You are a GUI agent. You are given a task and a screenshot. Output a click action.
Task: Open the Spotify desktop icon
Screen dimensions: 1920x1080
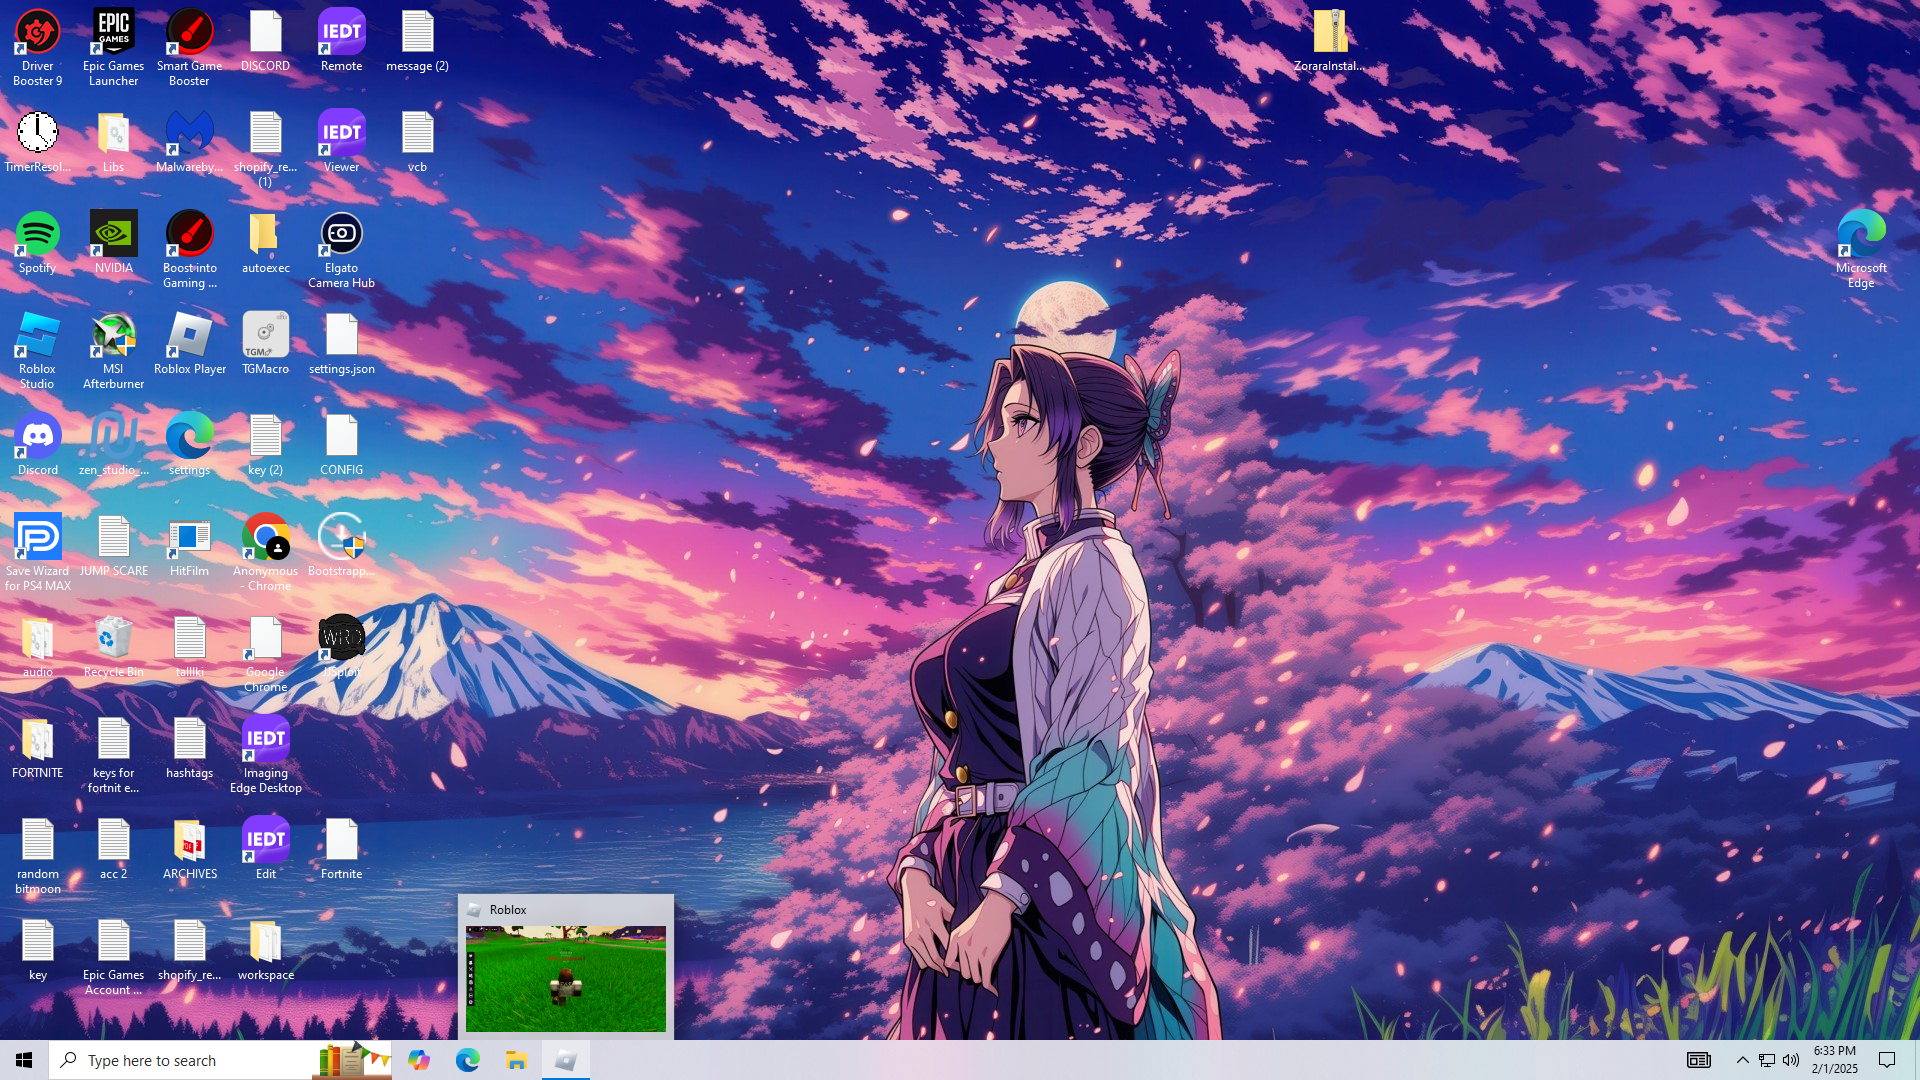tap(37, 236)
